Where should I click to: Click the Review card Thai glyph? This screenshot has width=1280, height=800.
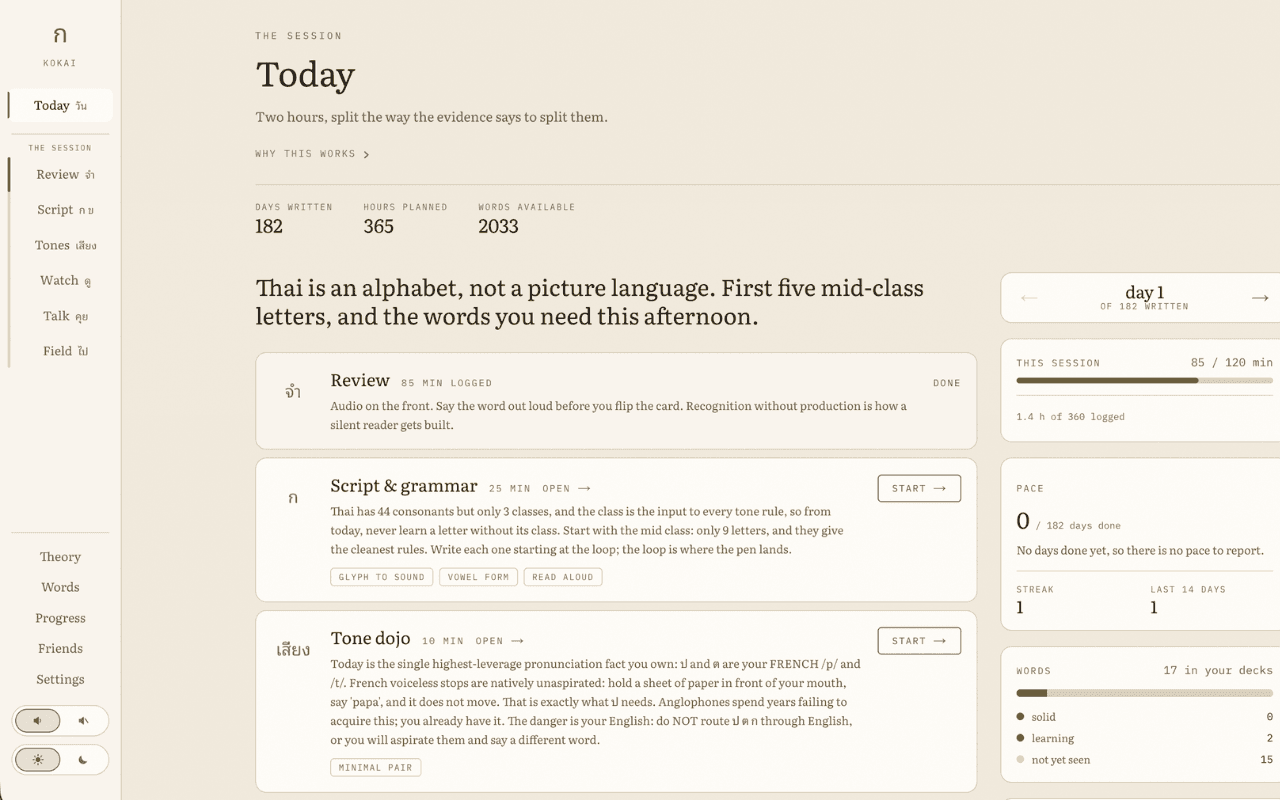point(293,392)
